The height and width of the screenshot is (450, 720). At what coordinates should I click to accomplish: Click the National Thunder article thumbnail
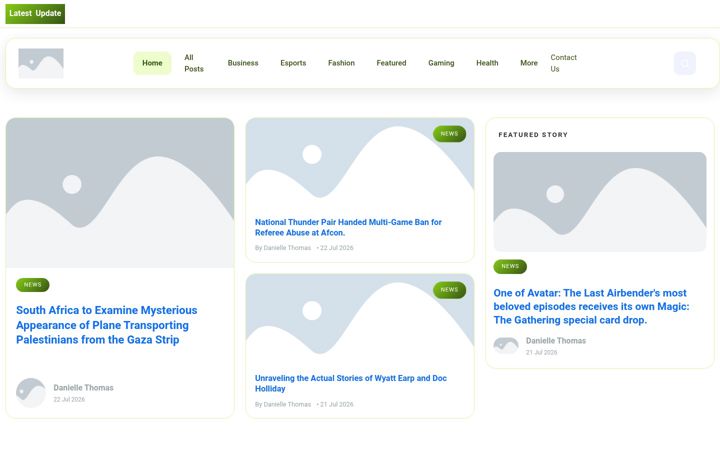coord(360,165)
